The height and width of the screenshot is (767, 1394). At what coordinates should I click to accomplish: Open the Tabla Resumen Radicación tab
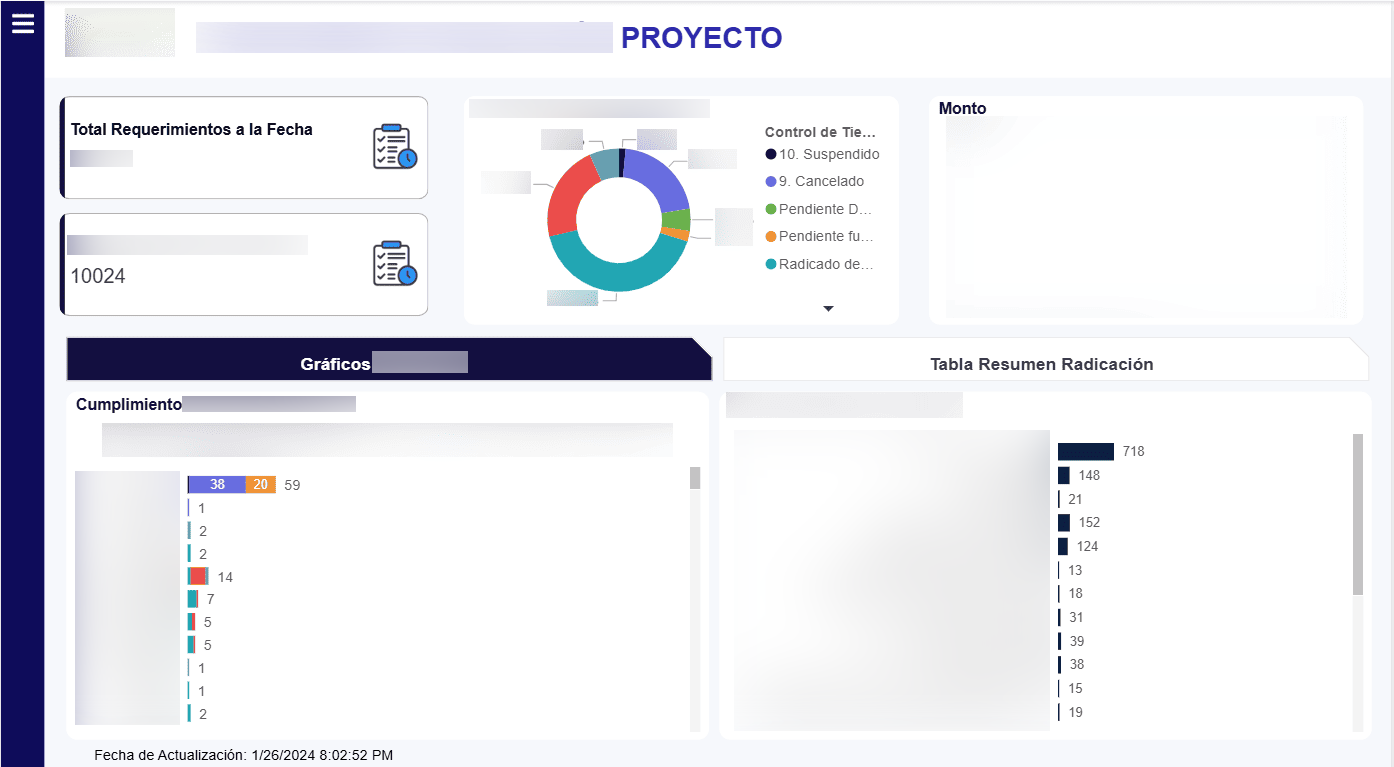tap(1041, 364)
